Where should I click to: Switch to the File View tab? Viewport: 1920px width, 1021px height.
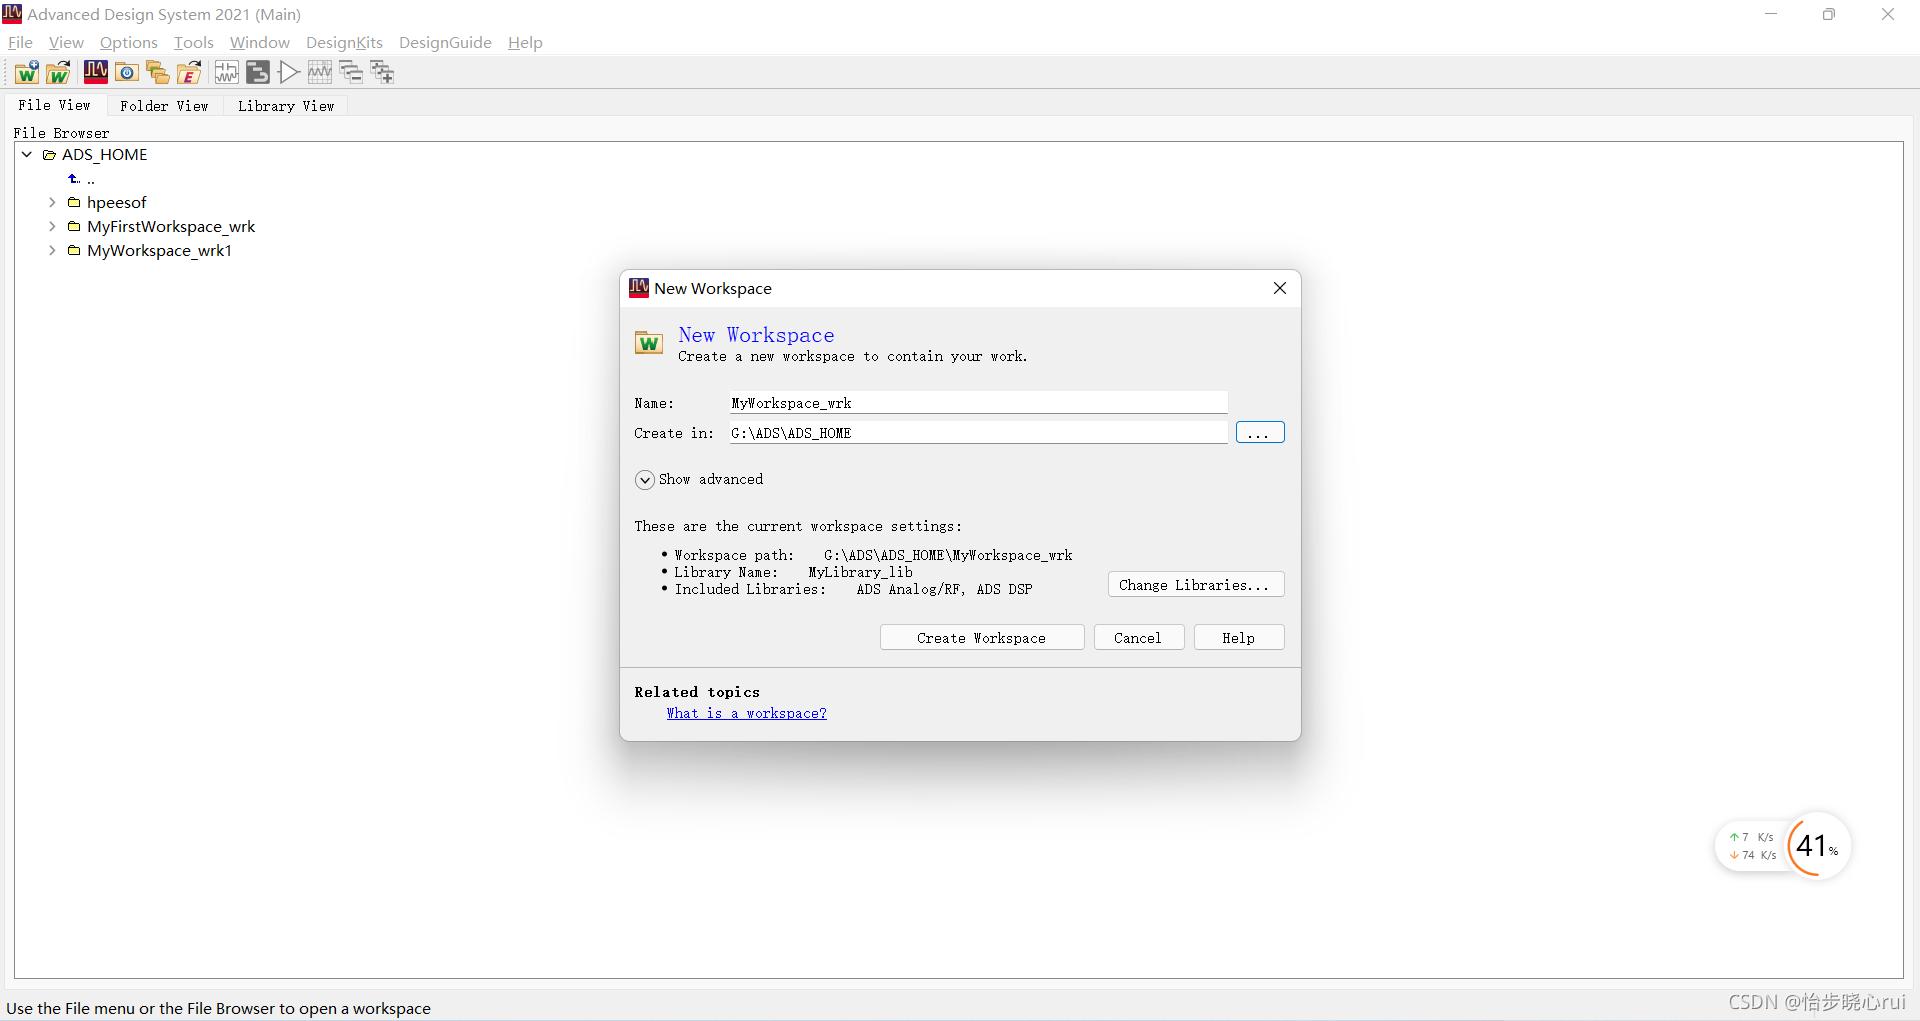pos(54,105)
